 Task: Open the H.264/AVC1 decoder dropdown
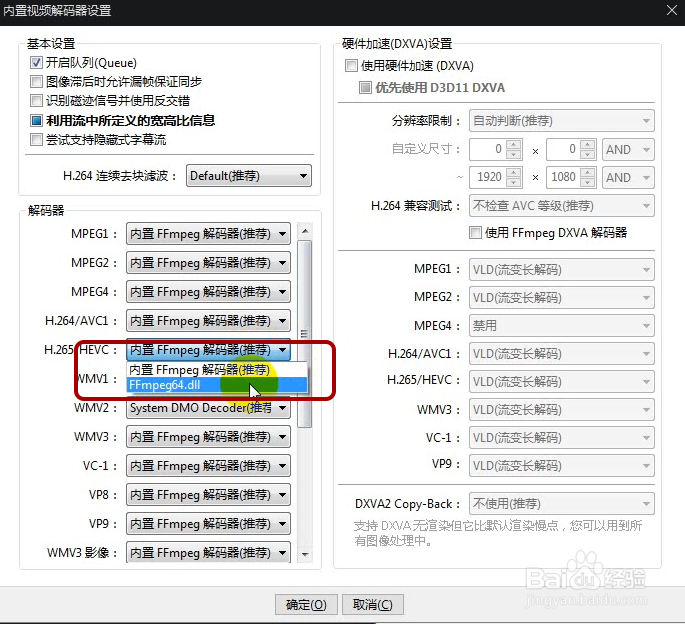point(208,321)
